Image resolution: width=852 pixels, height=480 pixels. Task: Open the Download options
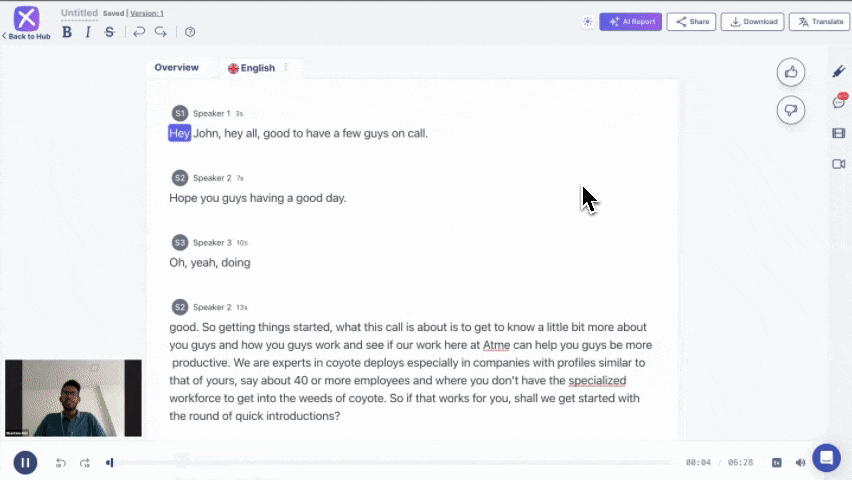pyautogui.click(x=753, y=22)
